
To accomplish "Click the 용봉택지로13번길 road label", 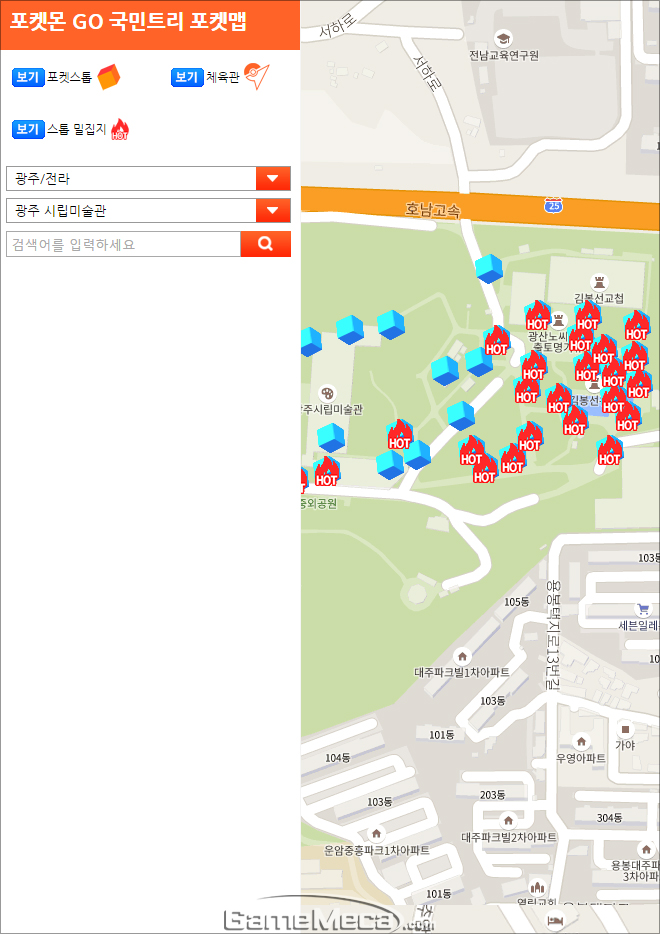I will pyautogui.click(x=553, y=635).
